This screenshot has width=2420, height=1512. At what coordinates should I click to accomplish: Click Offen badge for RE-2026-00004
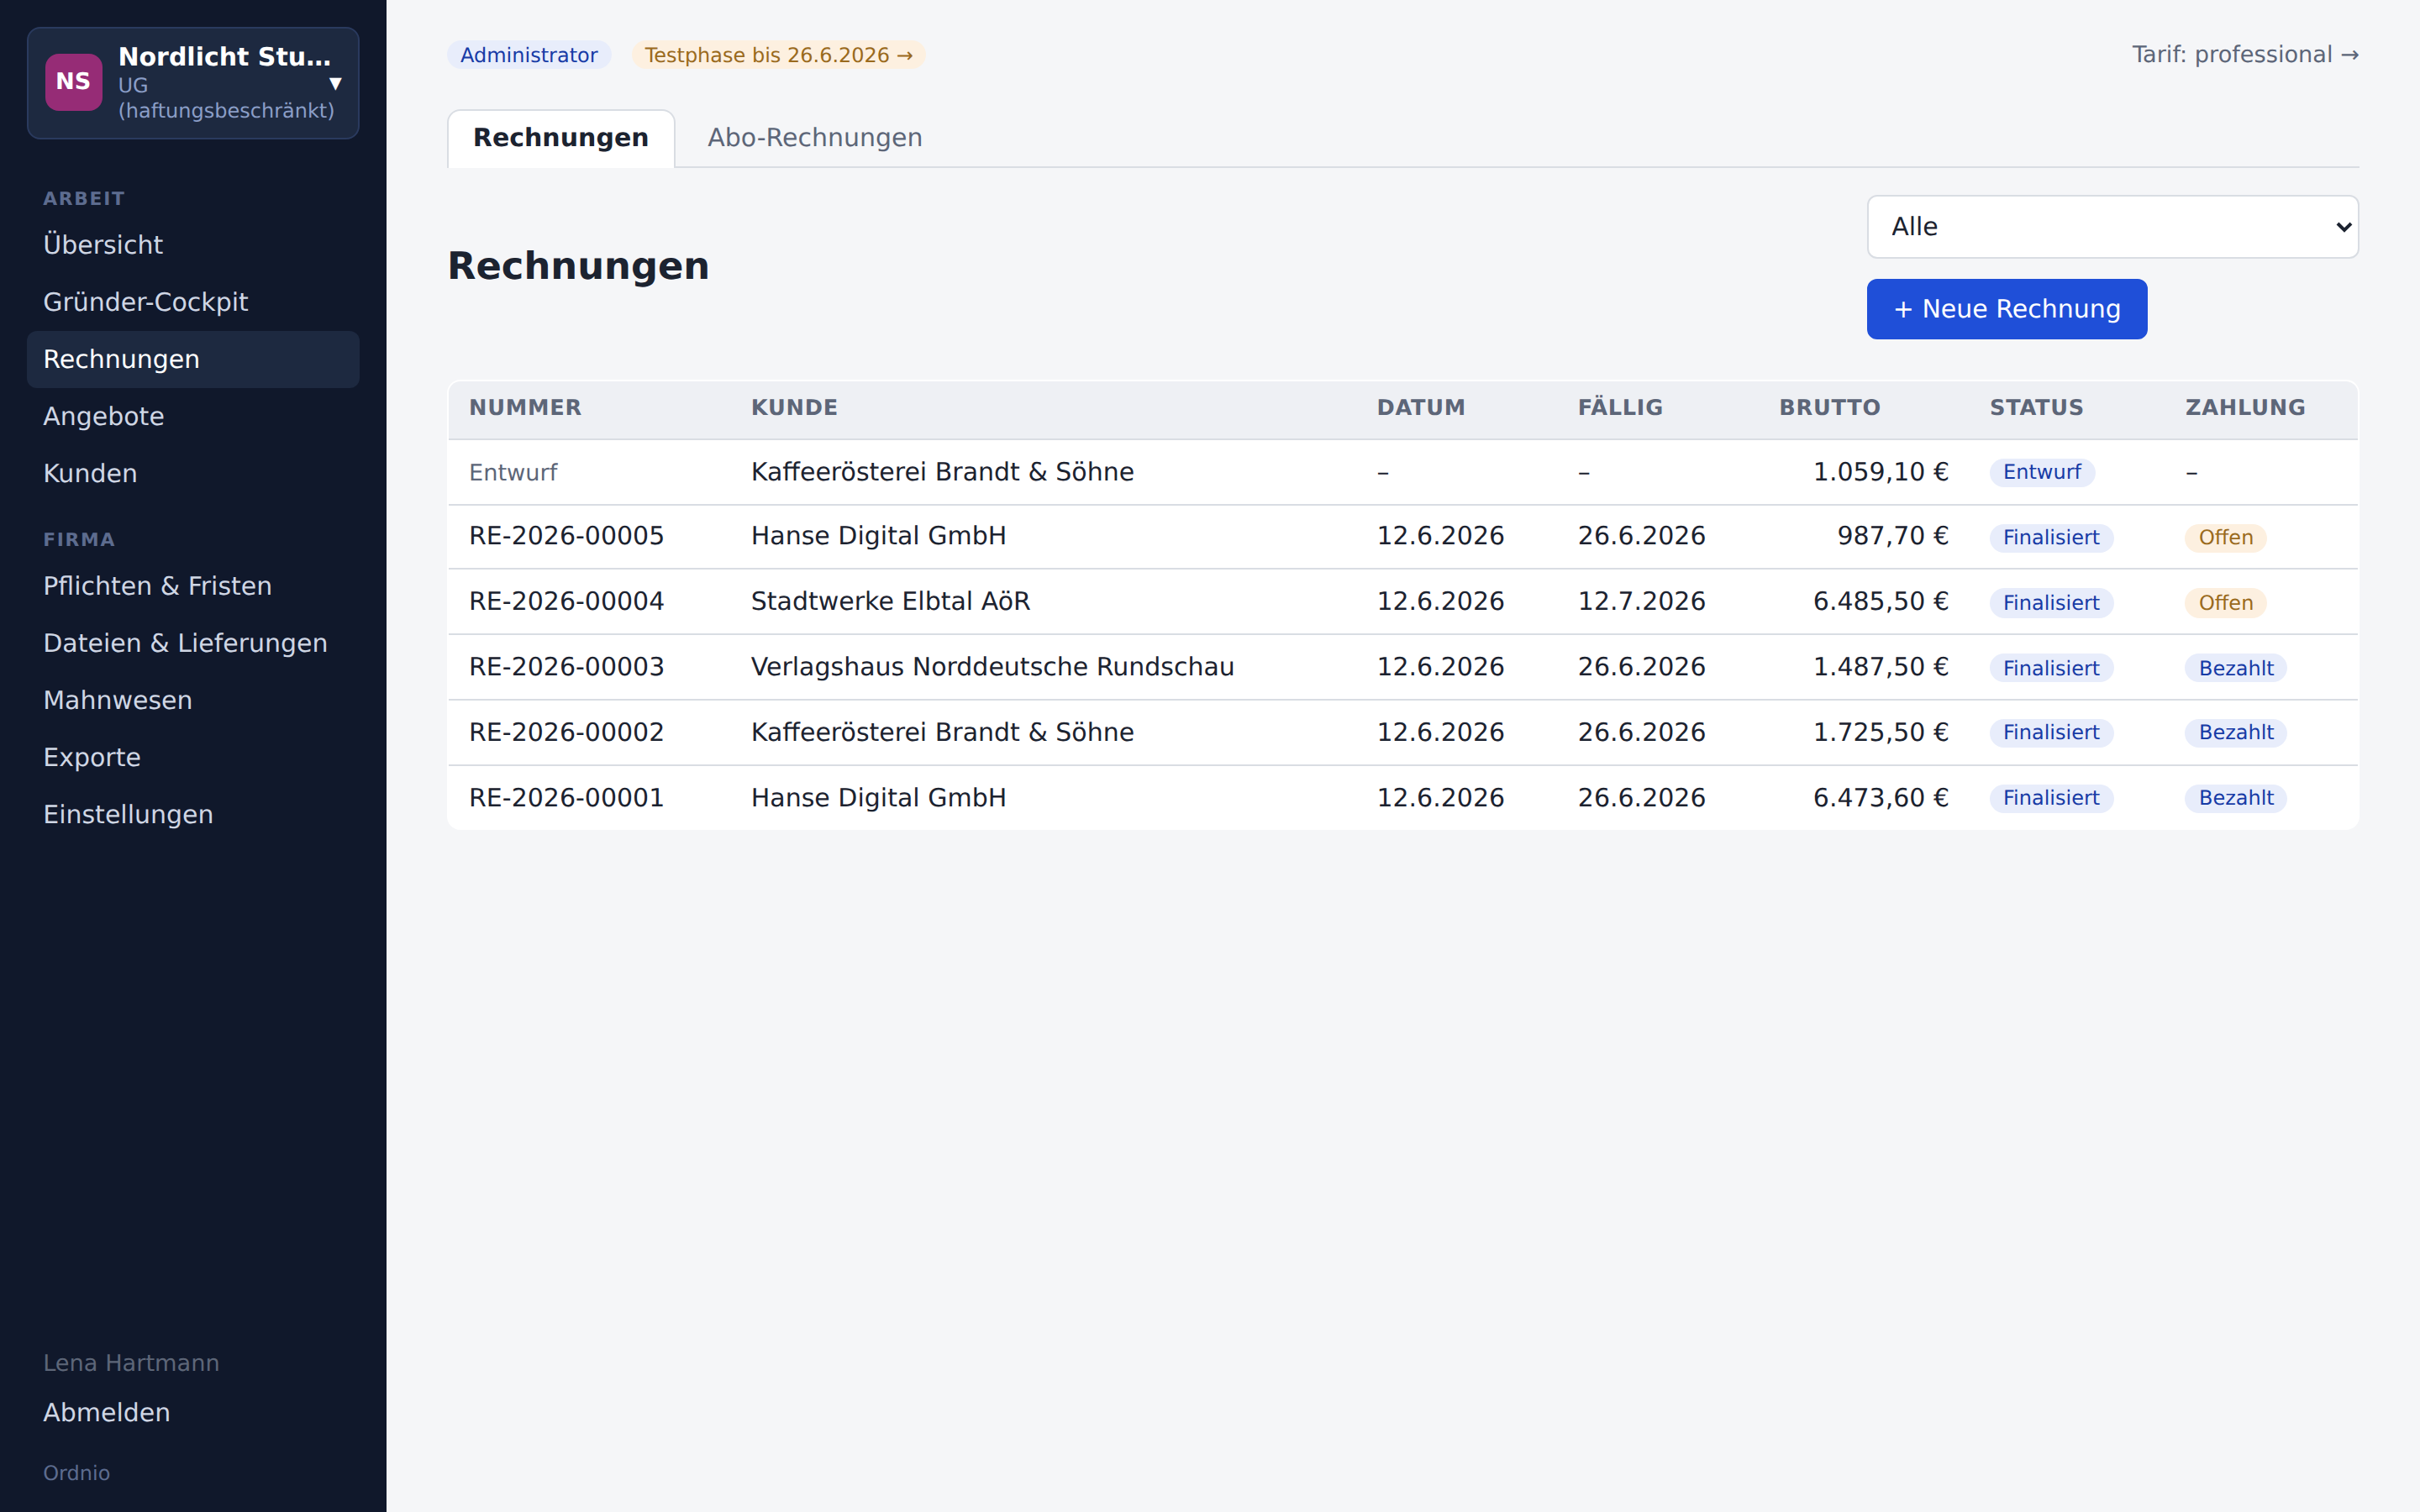click(2225, 603)
